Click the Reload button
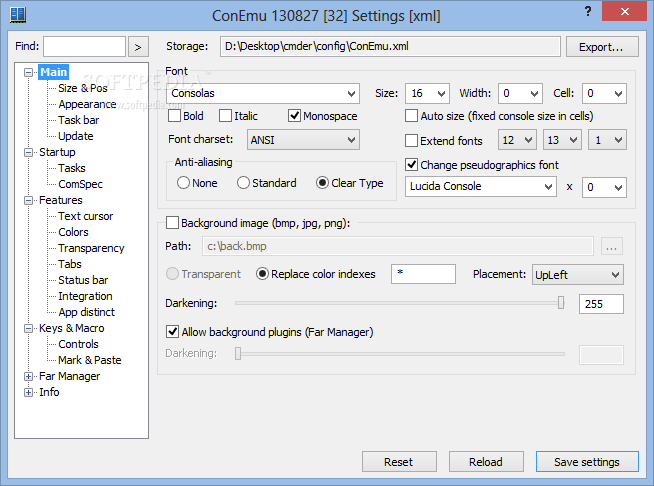This screenshot has width=654, height=486. click(x=486, y=462)
